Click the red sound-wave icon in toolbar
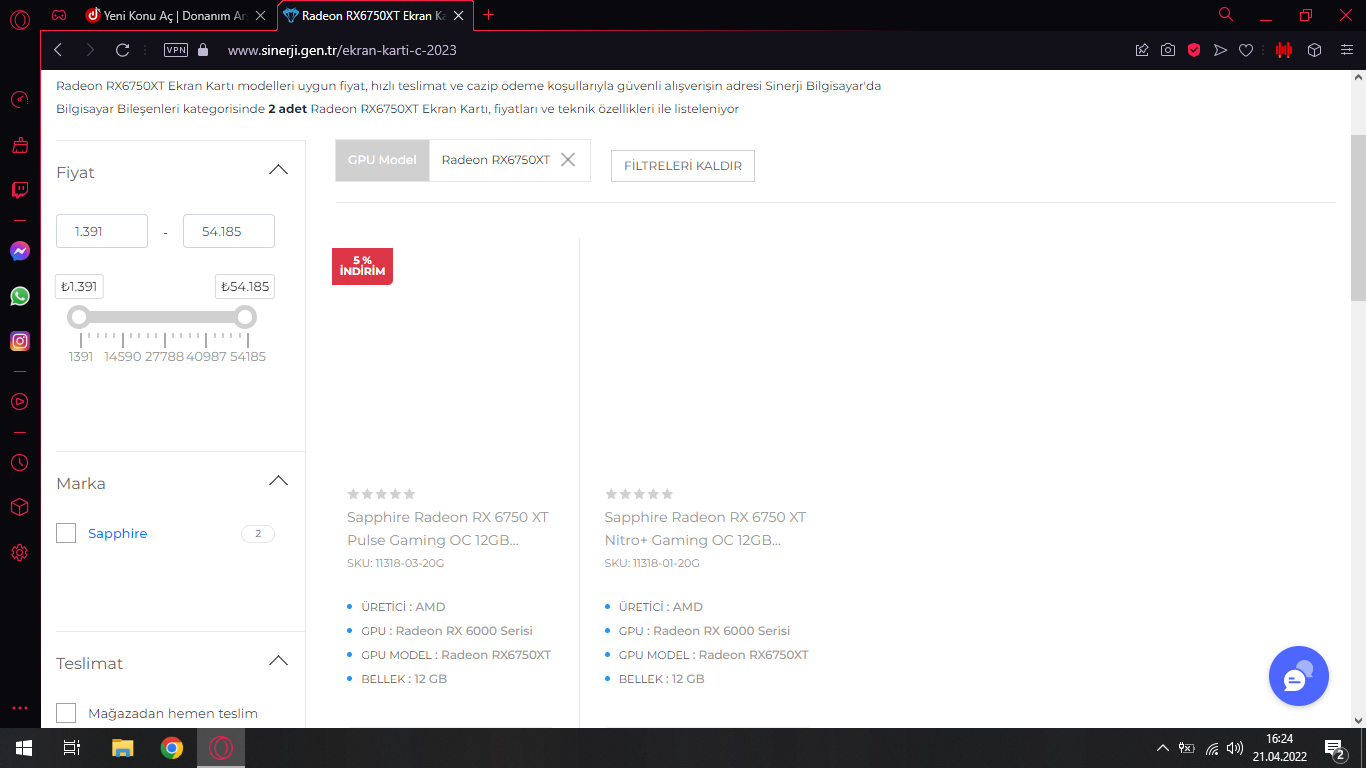The height and width of the screenshot is (768, 1366). tap(1284, 50)
